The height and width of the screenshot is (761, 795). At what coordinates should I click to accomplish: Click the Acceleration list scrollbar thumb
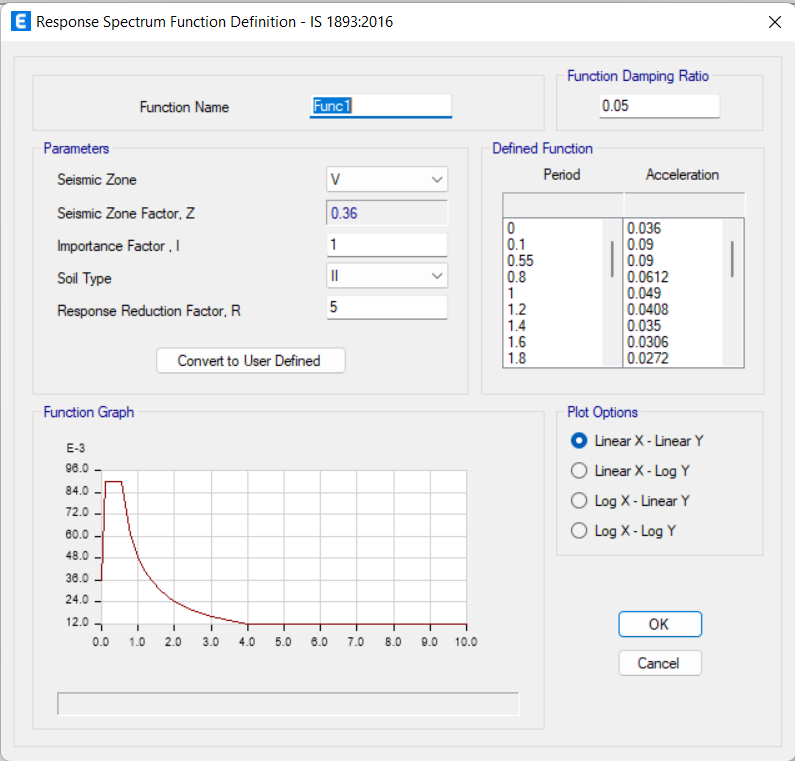[x=732, y=259]
